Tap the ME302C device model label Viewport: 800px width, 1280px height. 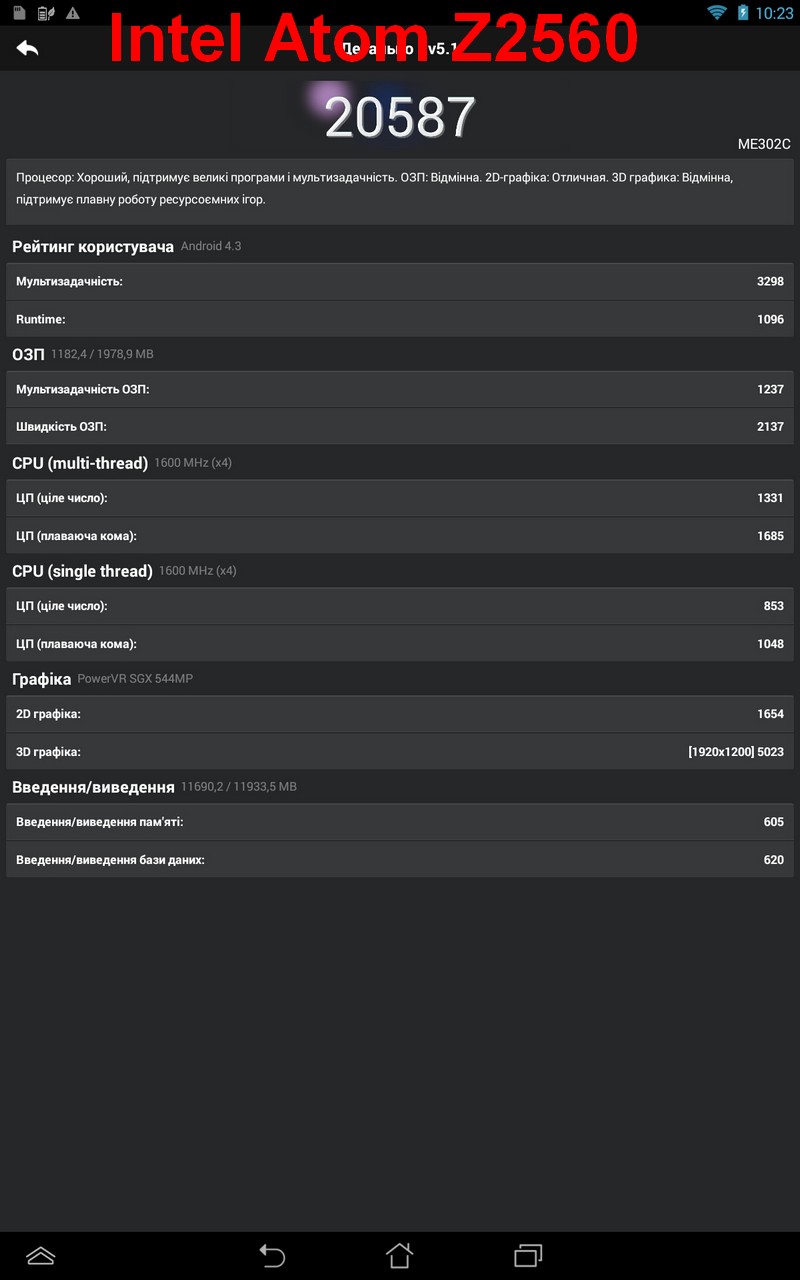click(764, 144)
